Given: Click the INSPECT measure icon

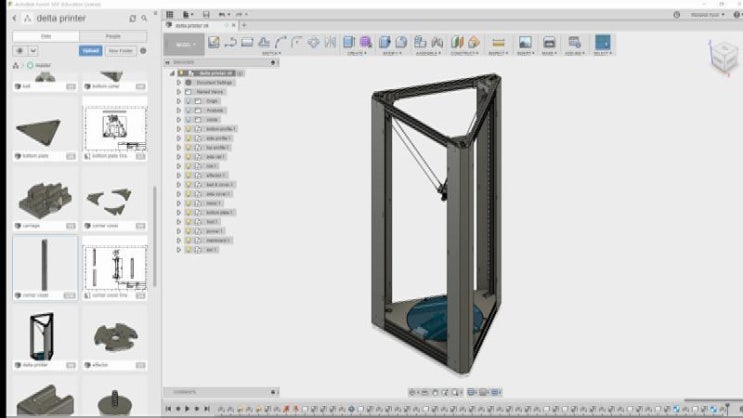Looking at the screenshot, I should pos(497,42).
